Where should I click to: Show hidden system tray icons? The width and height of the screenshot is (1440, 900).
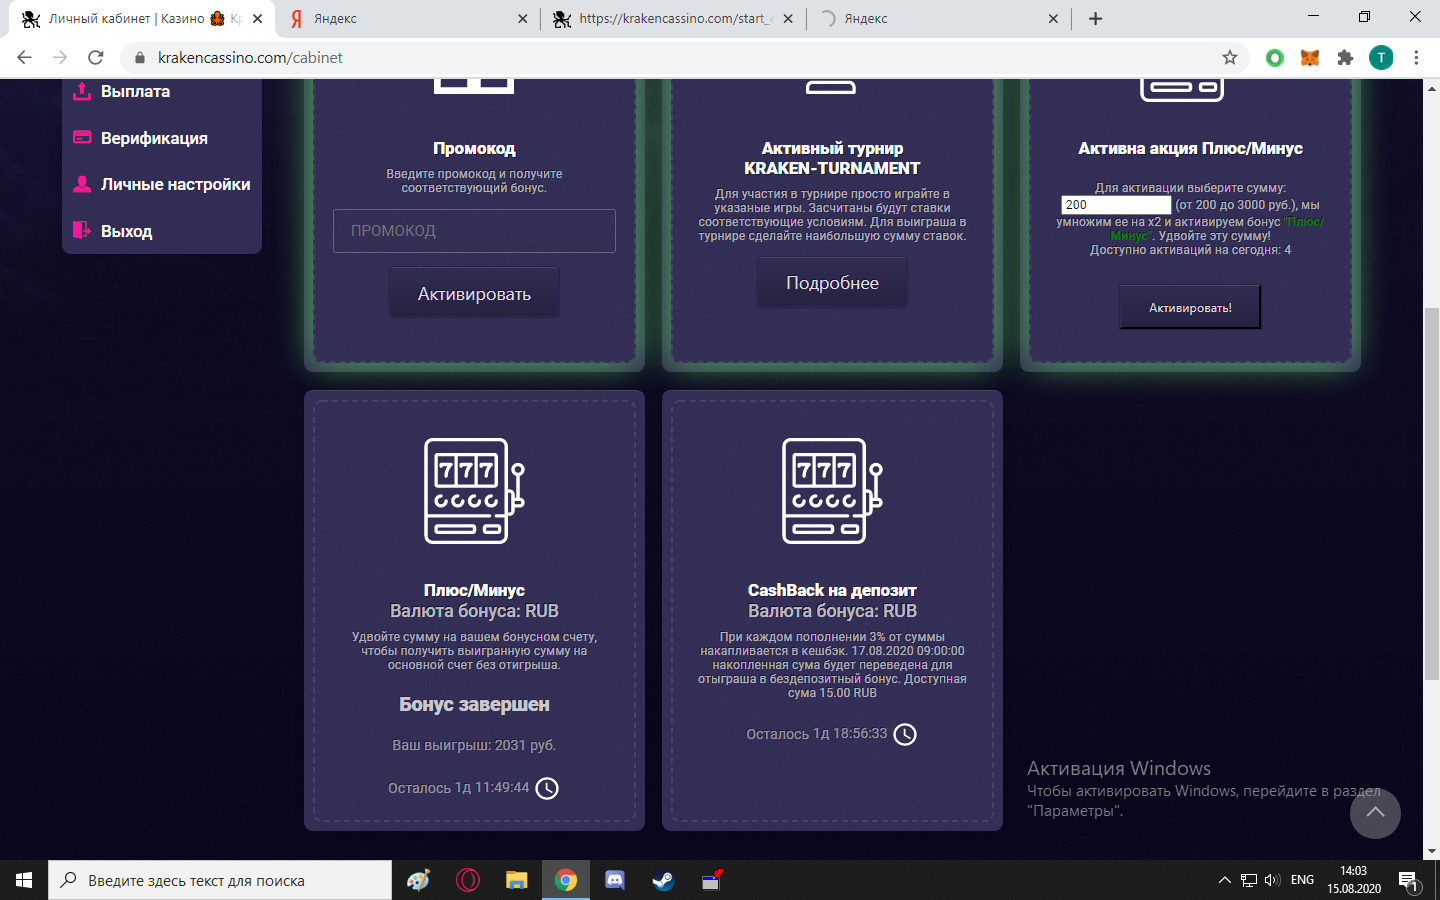point(1224,881)
